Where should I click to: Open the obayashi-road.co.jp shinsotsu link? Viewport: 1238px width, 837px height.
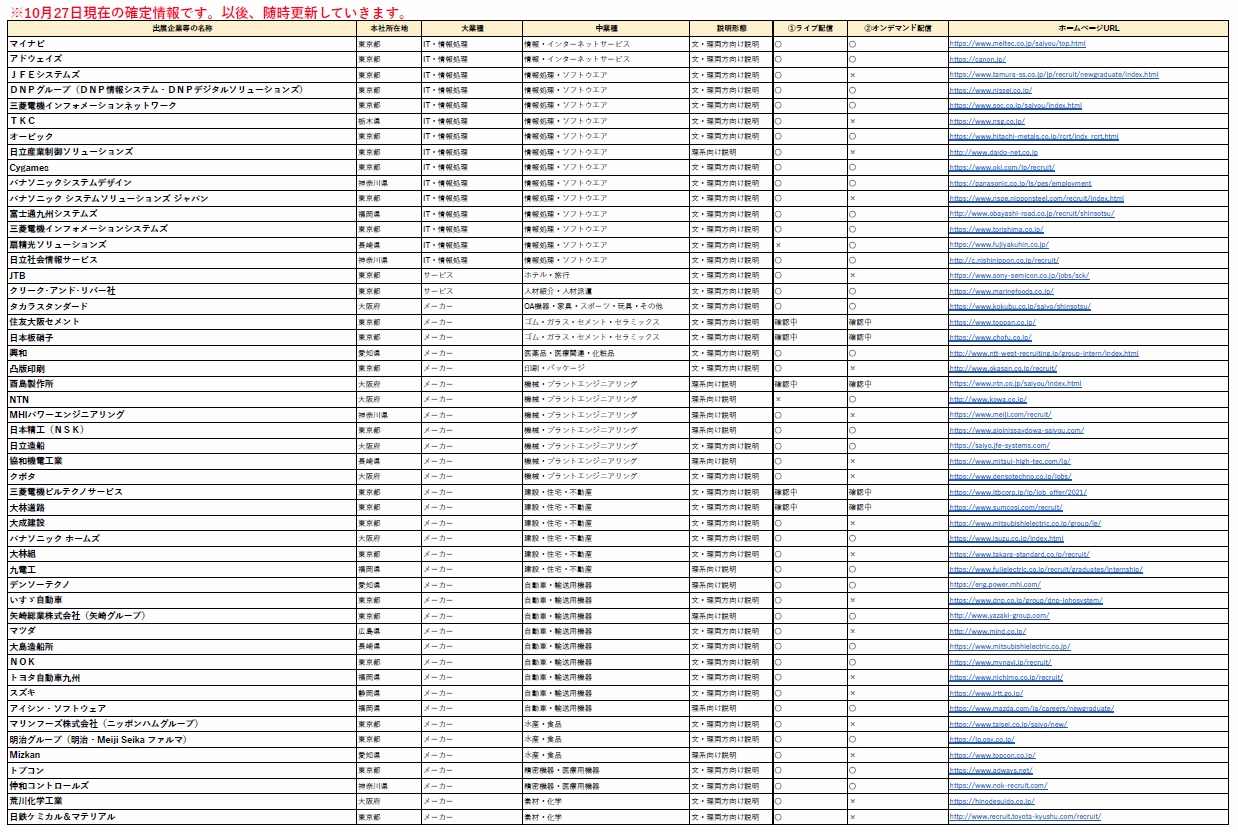tap(1032, 214)
